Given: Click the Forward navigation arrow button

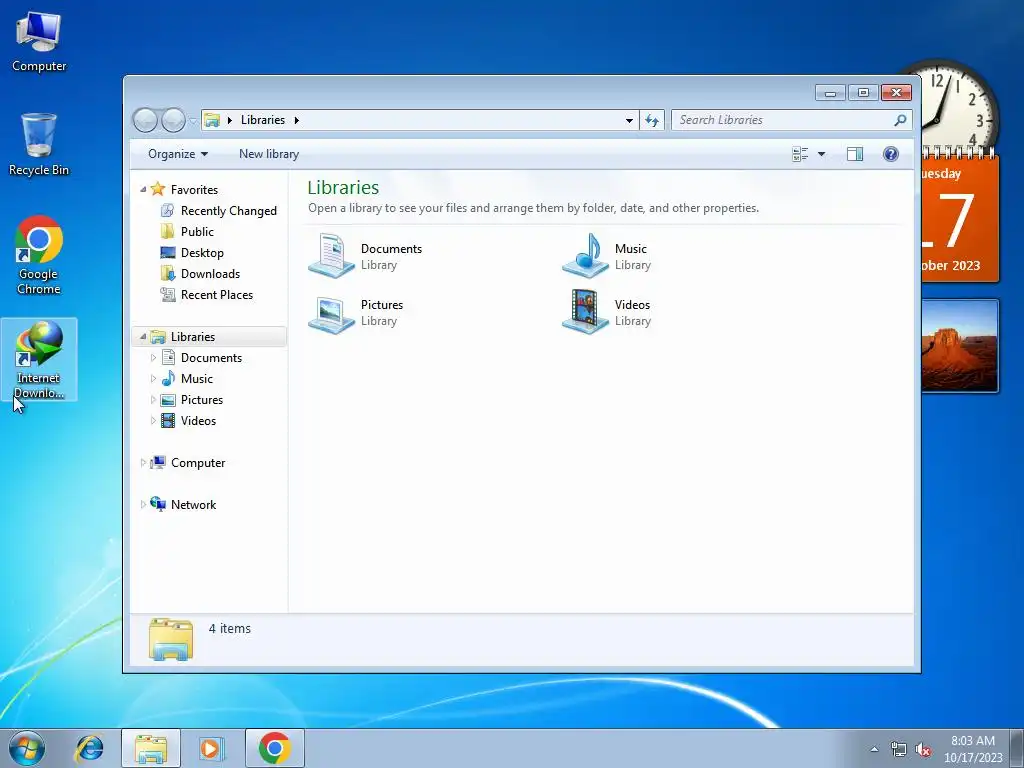Looking at the screenshot, I should pos(173,120).
